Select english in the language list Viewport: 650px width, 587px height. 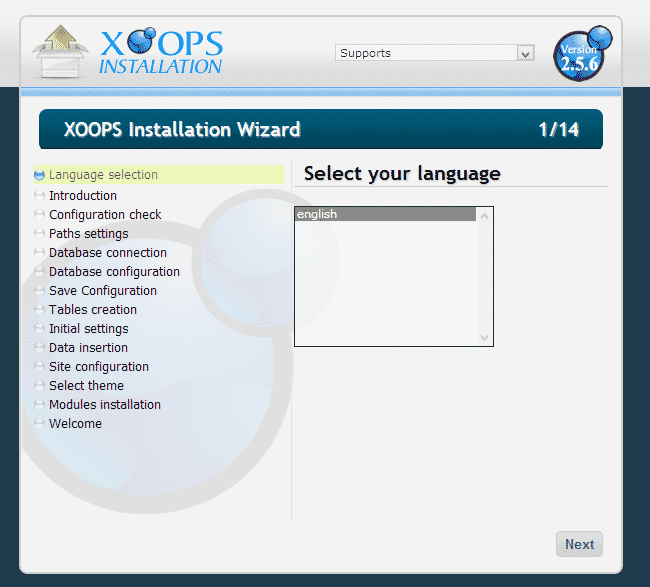coord(385,214)
